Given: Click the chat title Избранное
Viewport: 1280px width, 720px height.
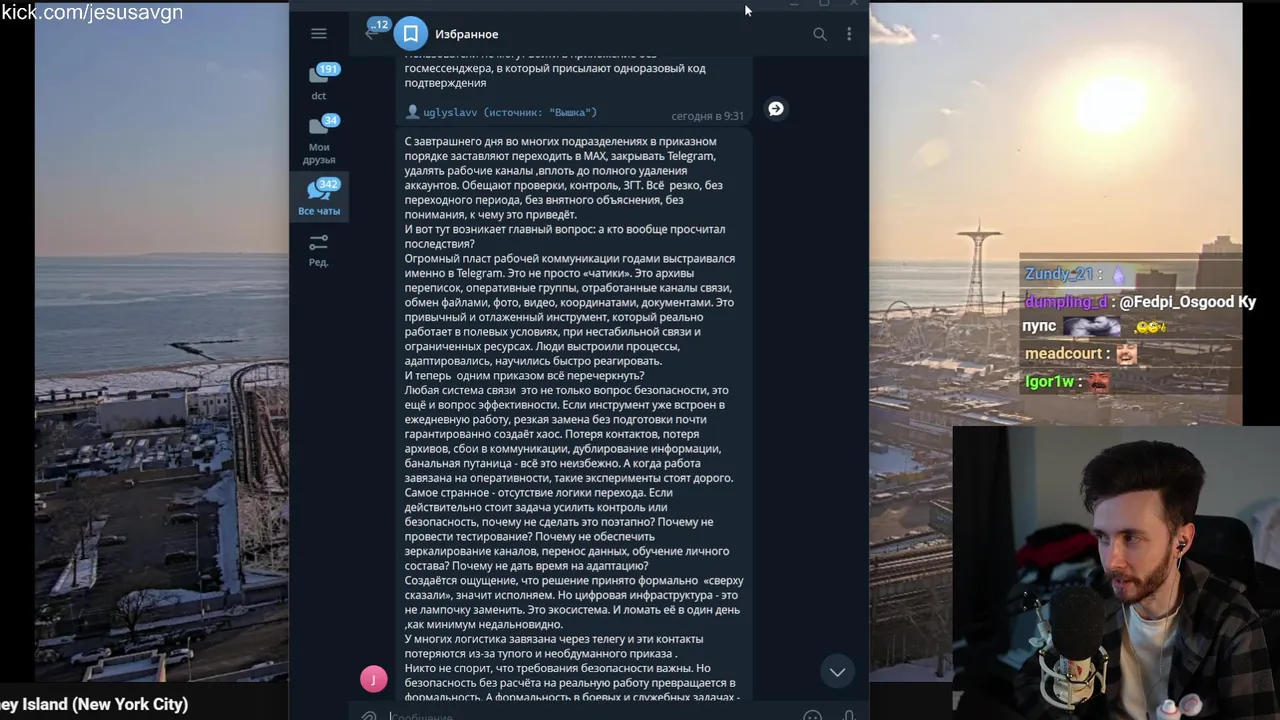Looking at the screenshot, I should click(x=466, y=34).
